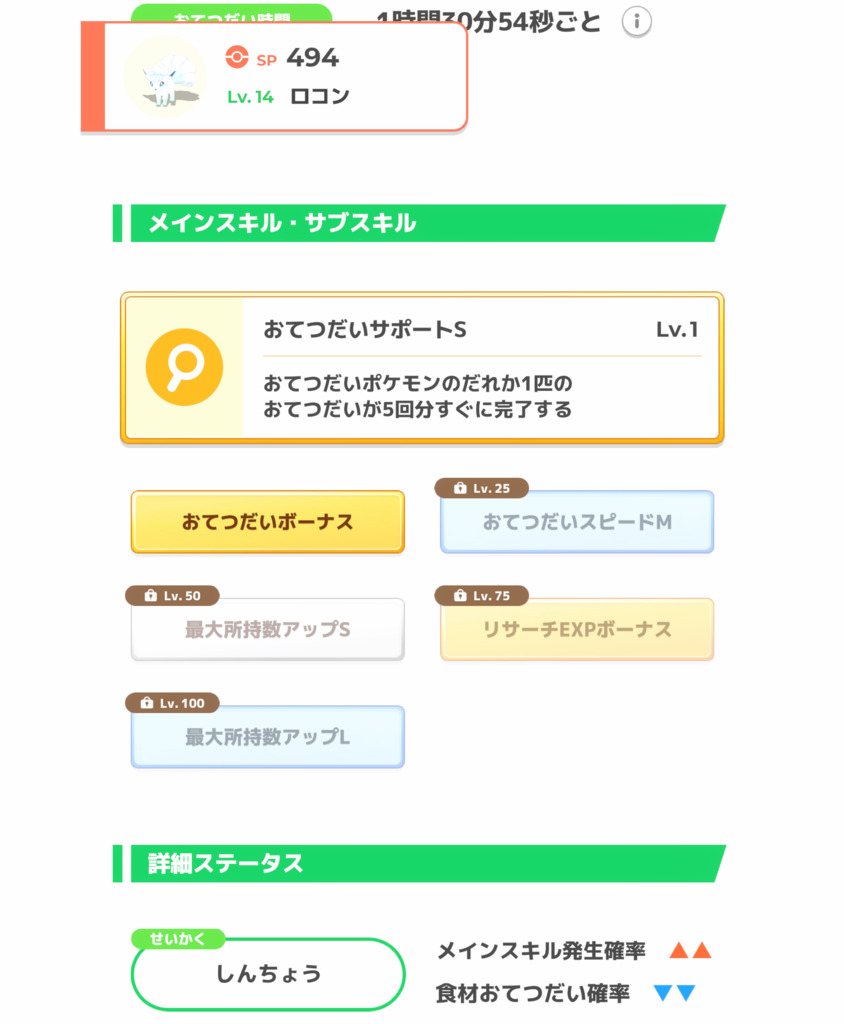Click the Lv. 75 lock badge
This screenshot has width=844, height=1024.
click(x=481, y=596)
